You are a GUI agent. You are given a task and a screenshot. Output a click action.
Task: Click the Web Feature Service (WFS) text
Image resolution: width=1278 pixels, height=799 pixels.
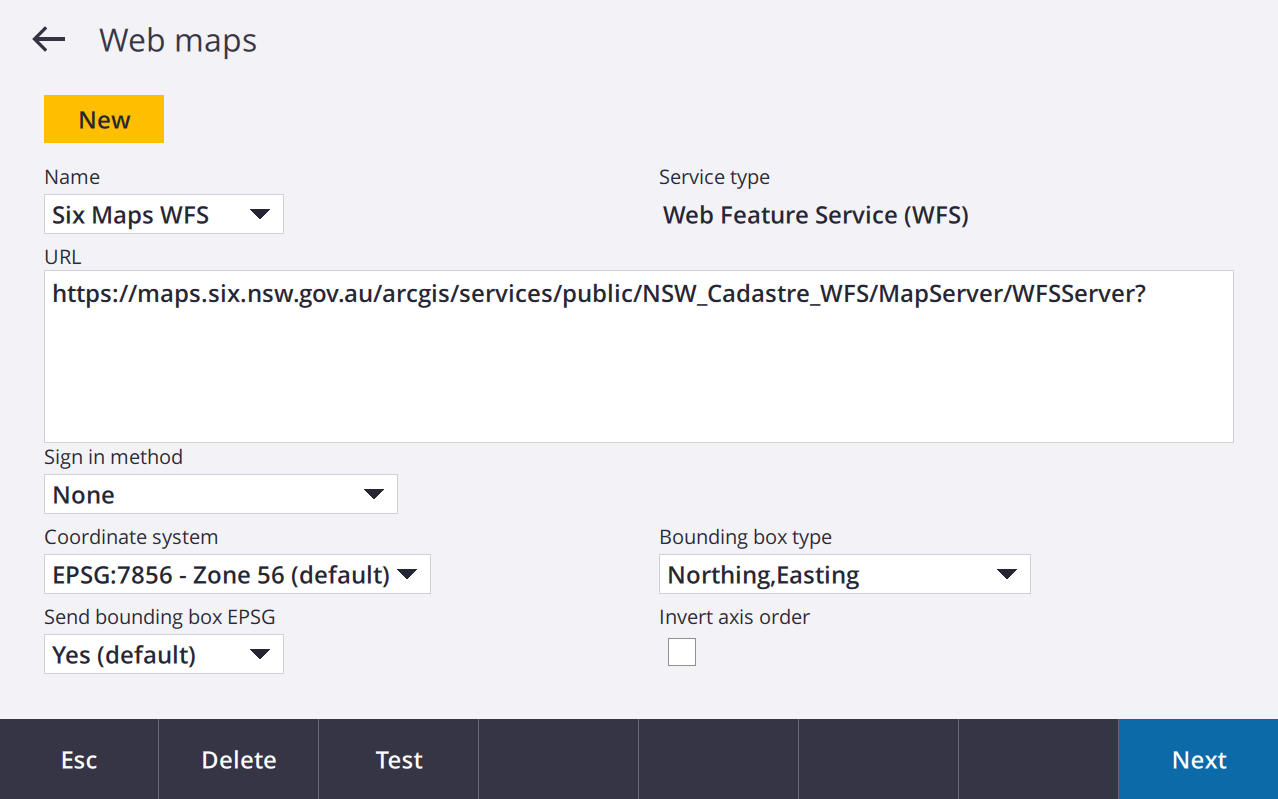tap(816, 215)
